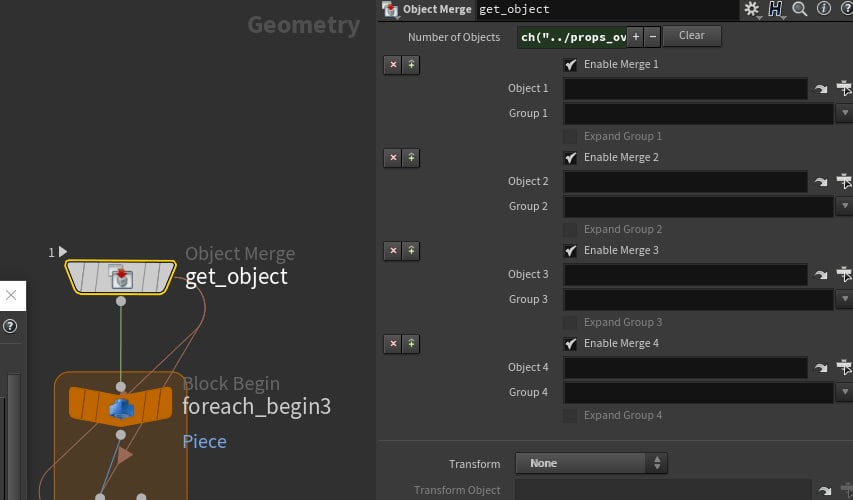Open the node info icon
Viewport: 853px width, 500px height.
[x=824, y=8]
